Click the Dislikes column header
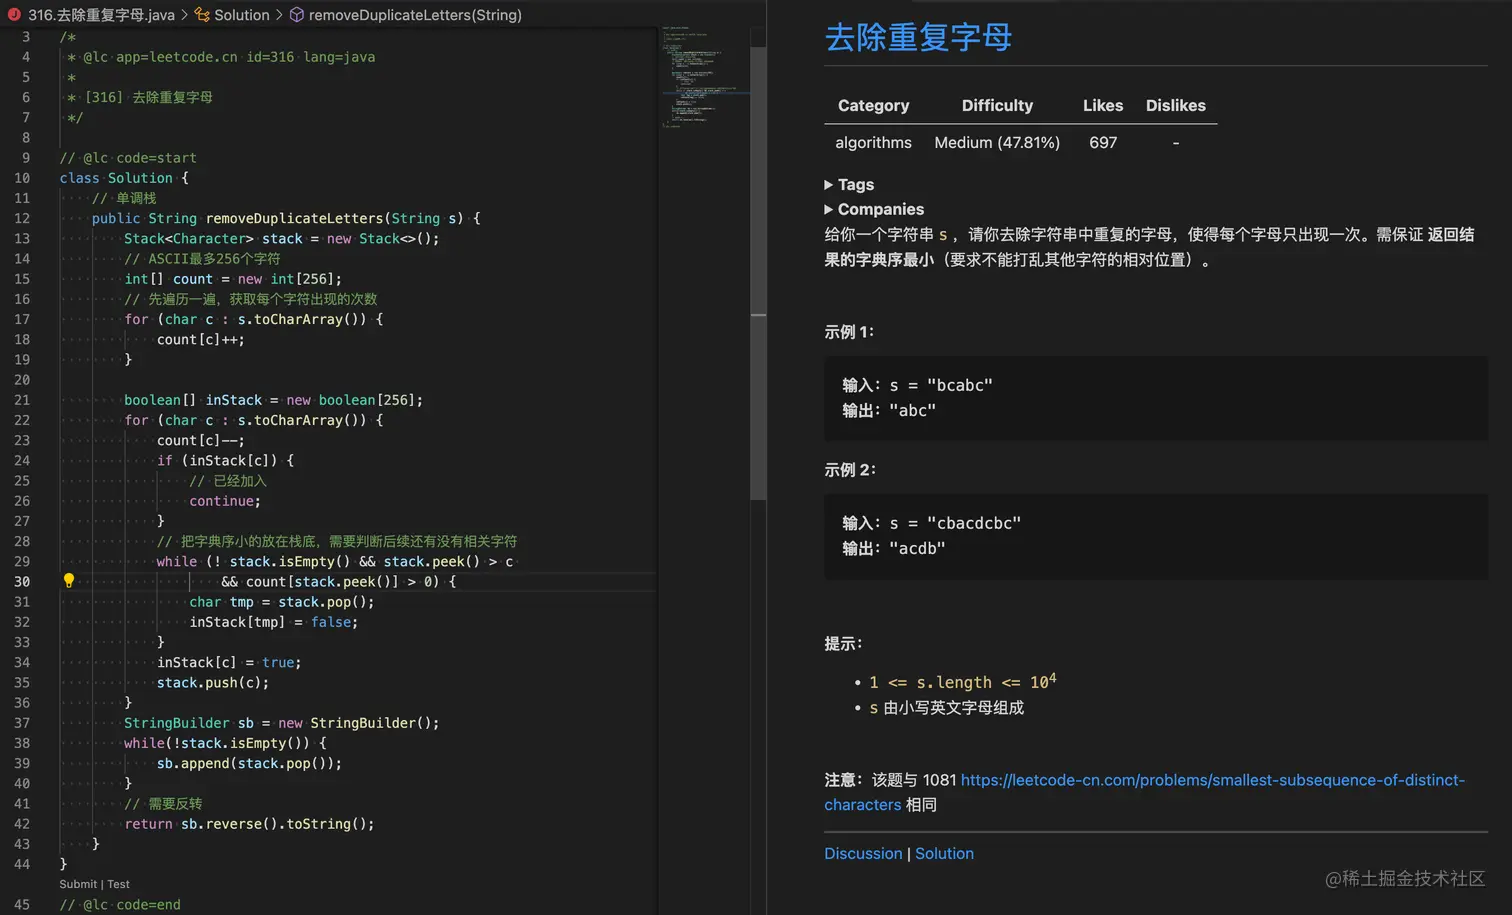This screenshot has height=915, width=1512. [1176, 105]
